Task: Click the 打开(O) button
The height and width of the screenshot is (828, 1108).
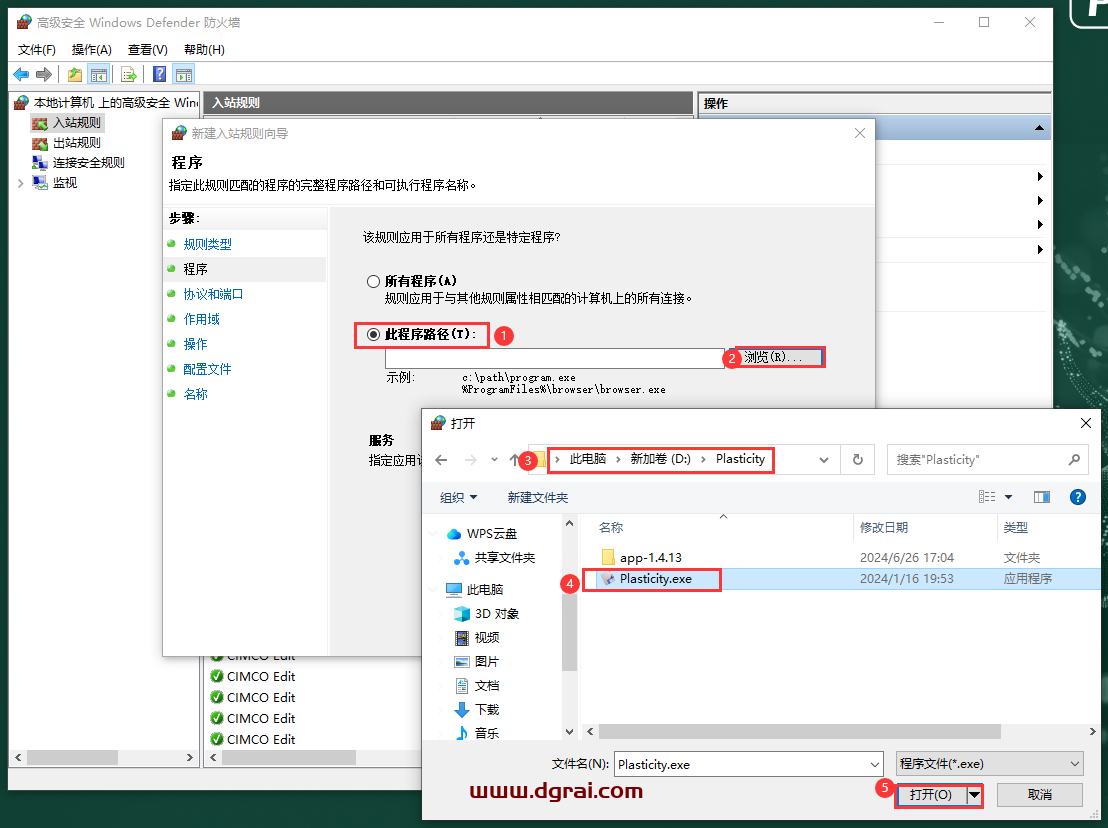Action: point(931,795)
